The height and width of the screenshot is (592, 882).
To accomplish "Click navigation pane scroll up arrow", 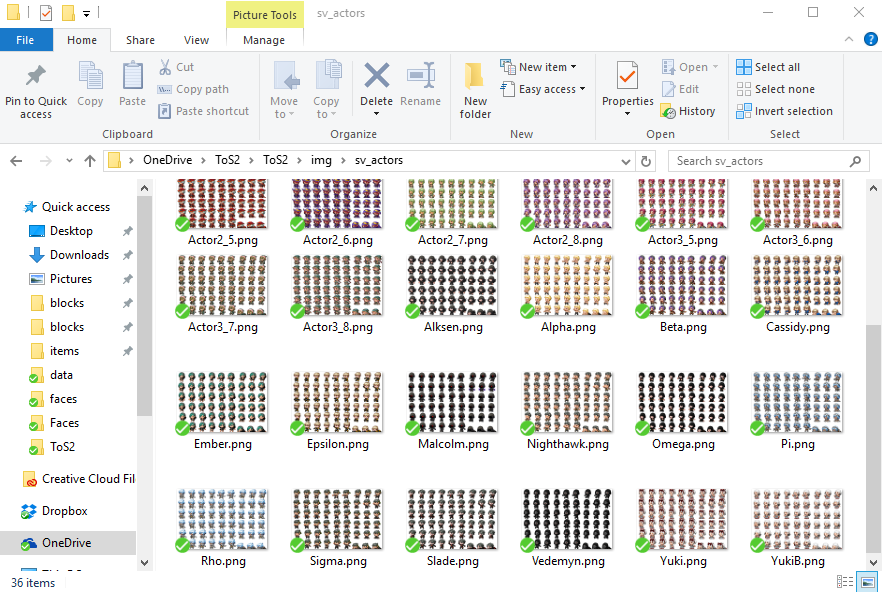I will pyautogui.click(x=145, y=188).
